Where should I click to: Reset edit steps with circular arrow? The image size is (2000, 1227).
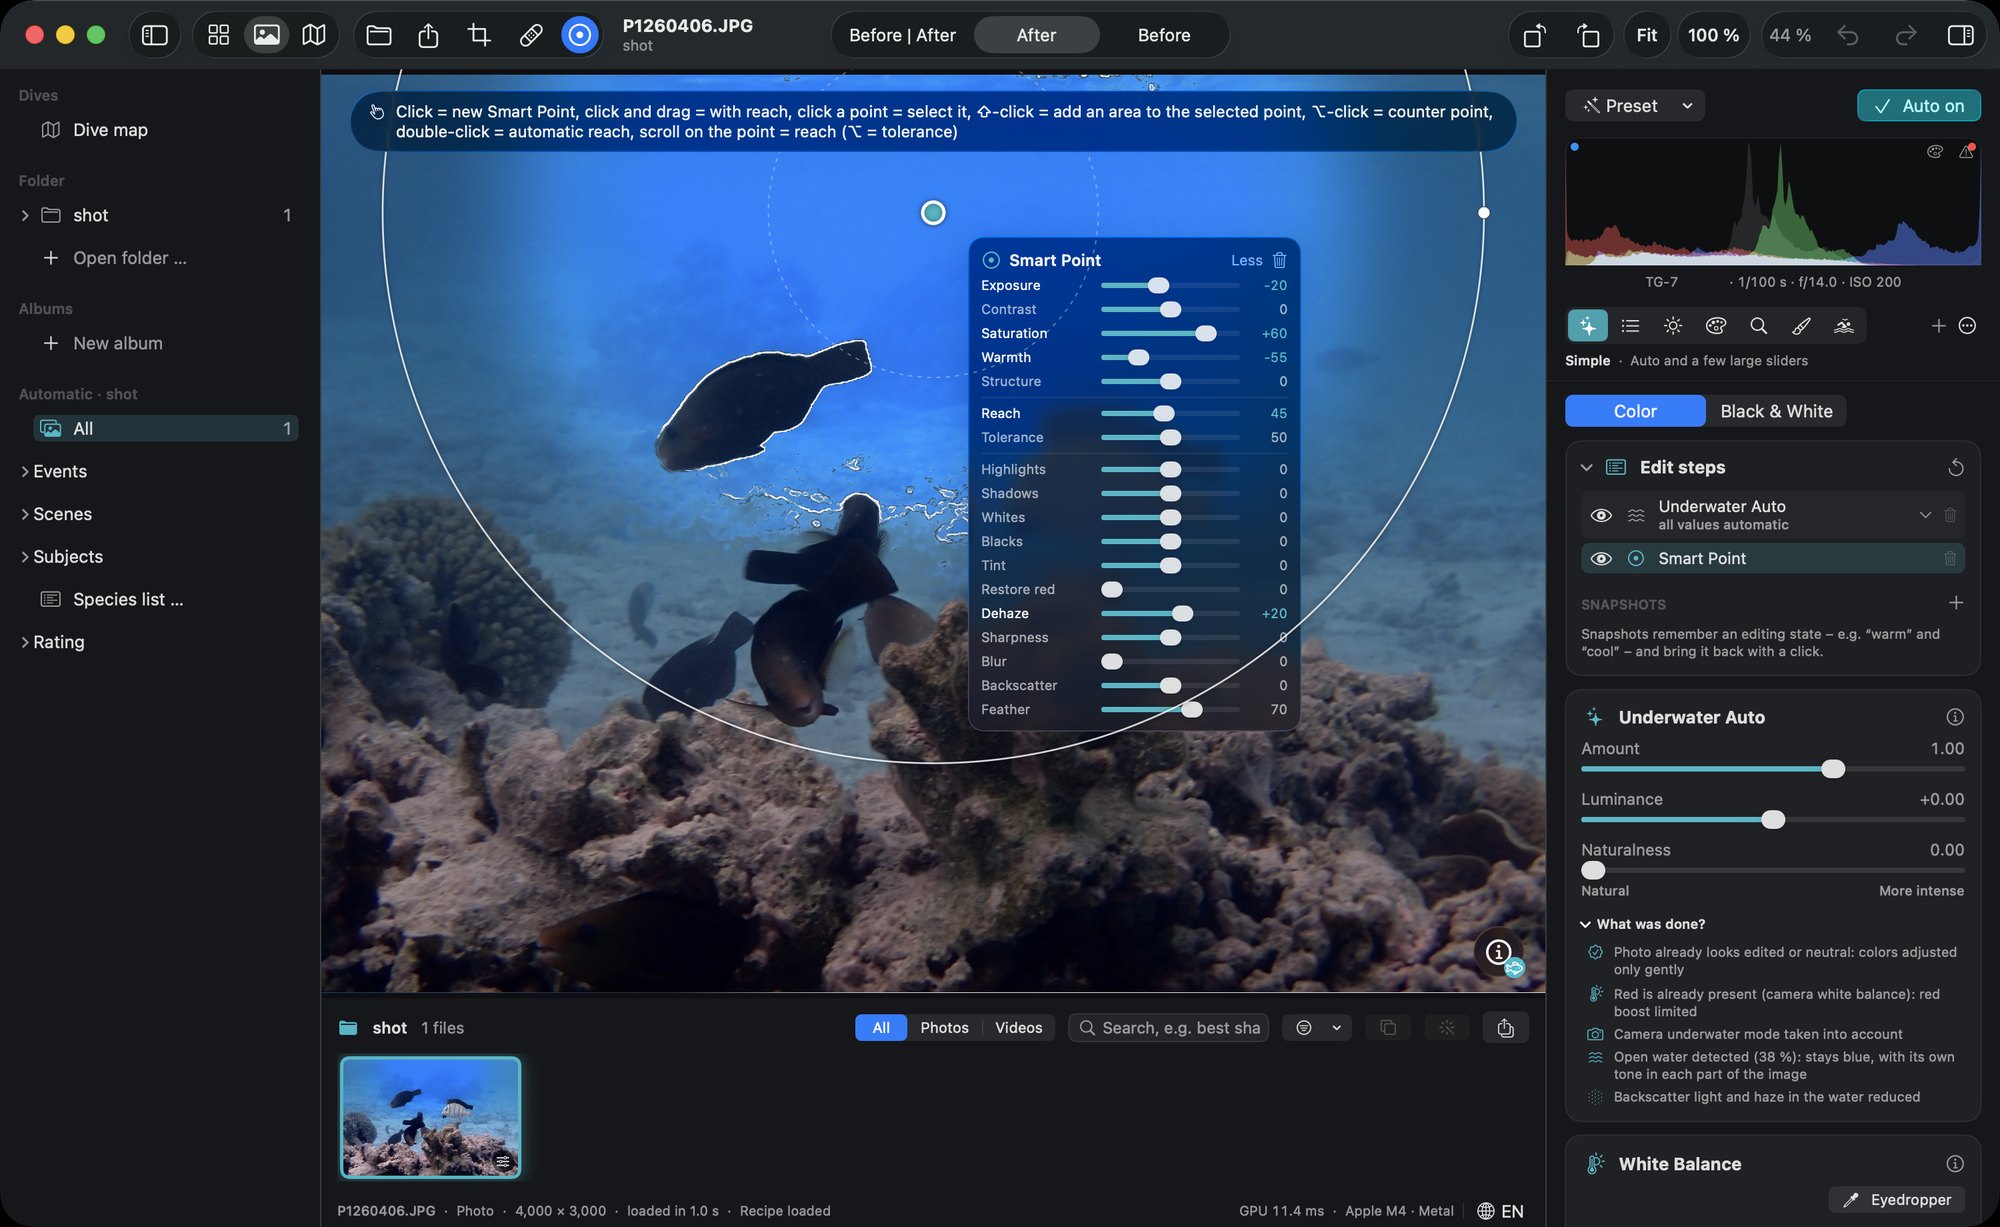point(1956,468)
